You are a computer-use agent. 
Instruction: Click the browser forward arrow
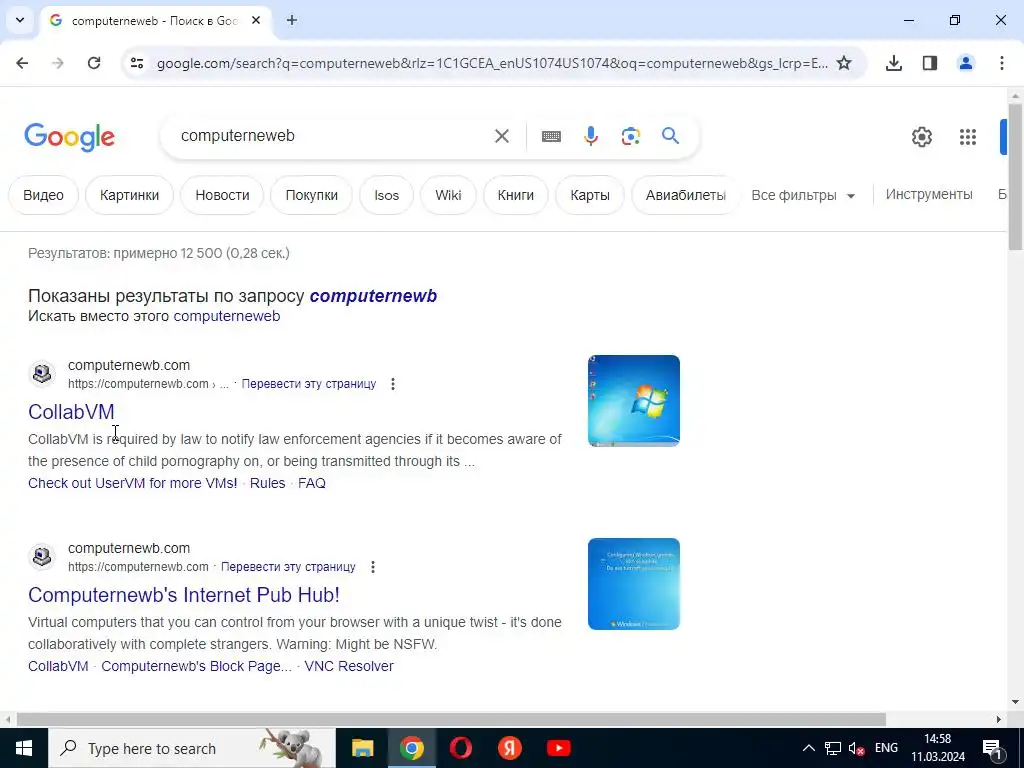pos(58,63)
